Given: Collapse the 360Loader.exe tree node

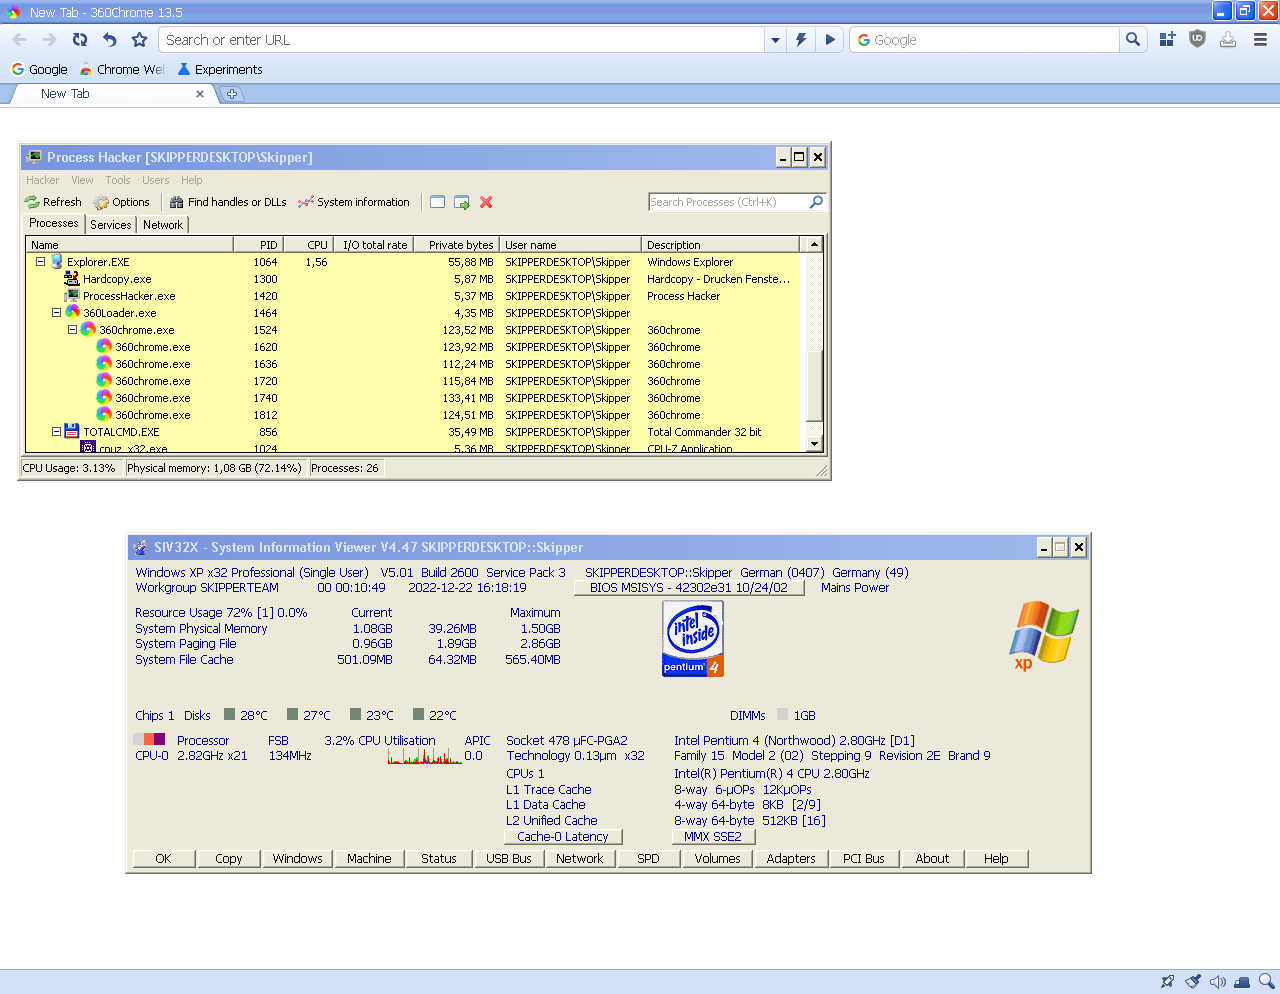Looking at the screenshot, I should (57, 313).
